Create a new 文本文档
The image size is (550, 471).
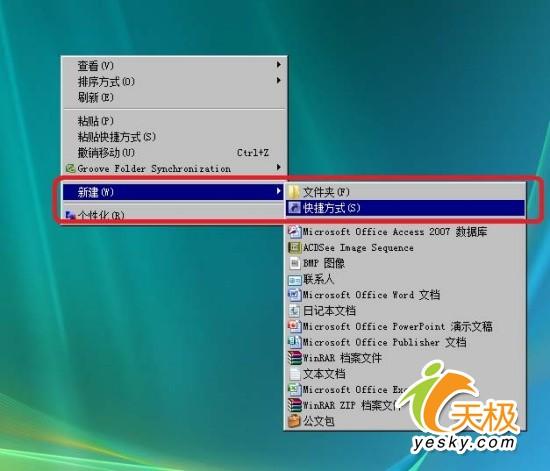(405, 374)
